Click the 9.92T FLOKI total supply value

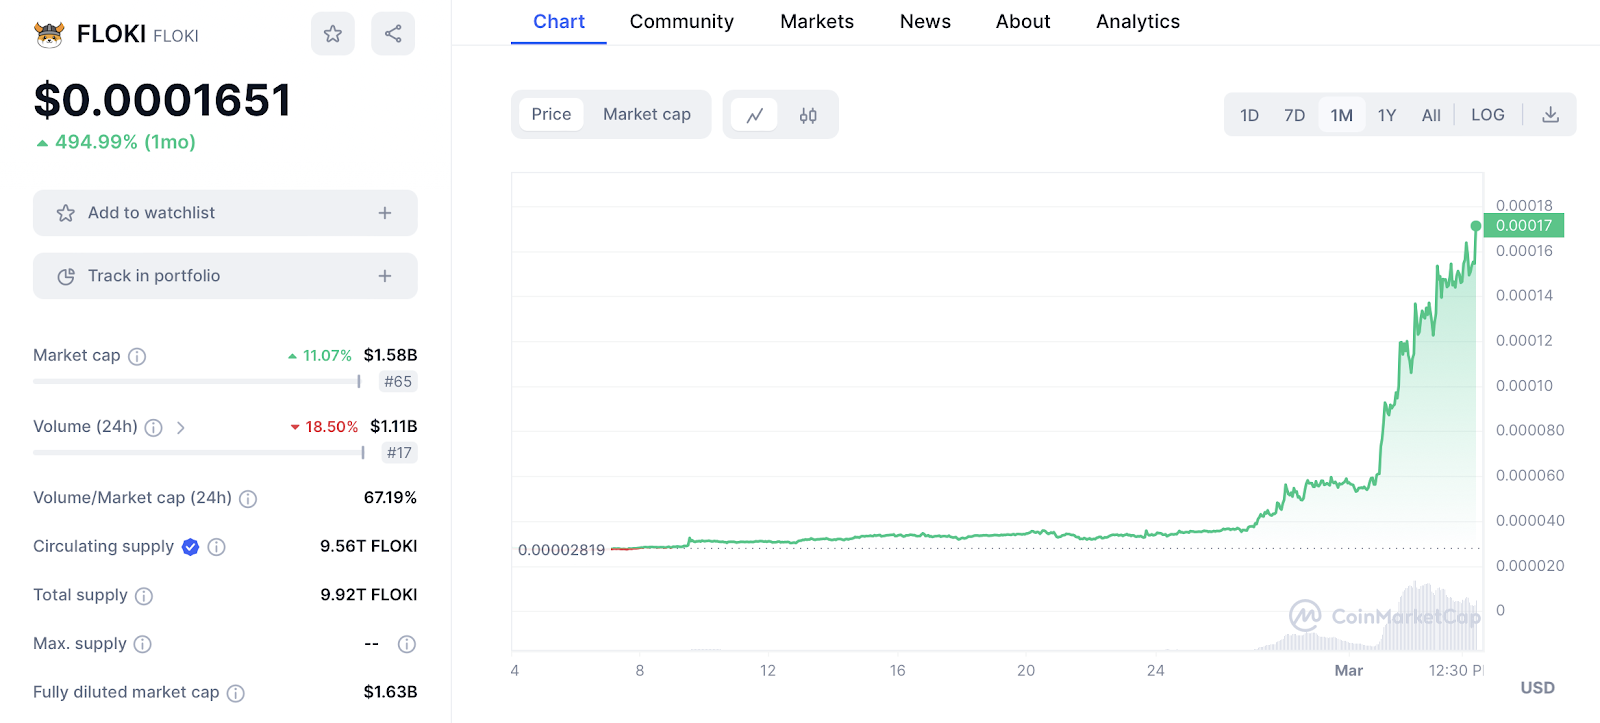point(369,594)
